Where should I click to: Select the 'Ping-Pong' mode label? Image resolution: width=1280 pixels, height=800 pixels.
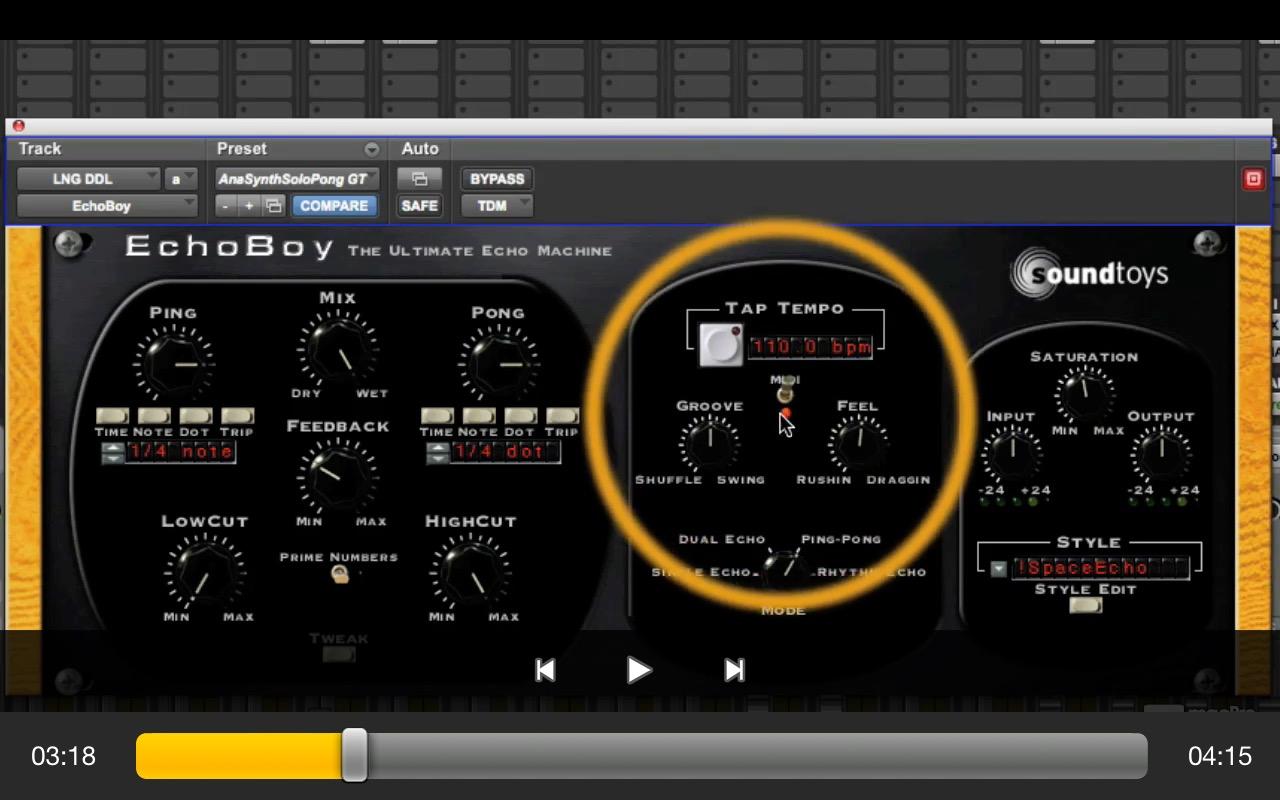(841, 539)
